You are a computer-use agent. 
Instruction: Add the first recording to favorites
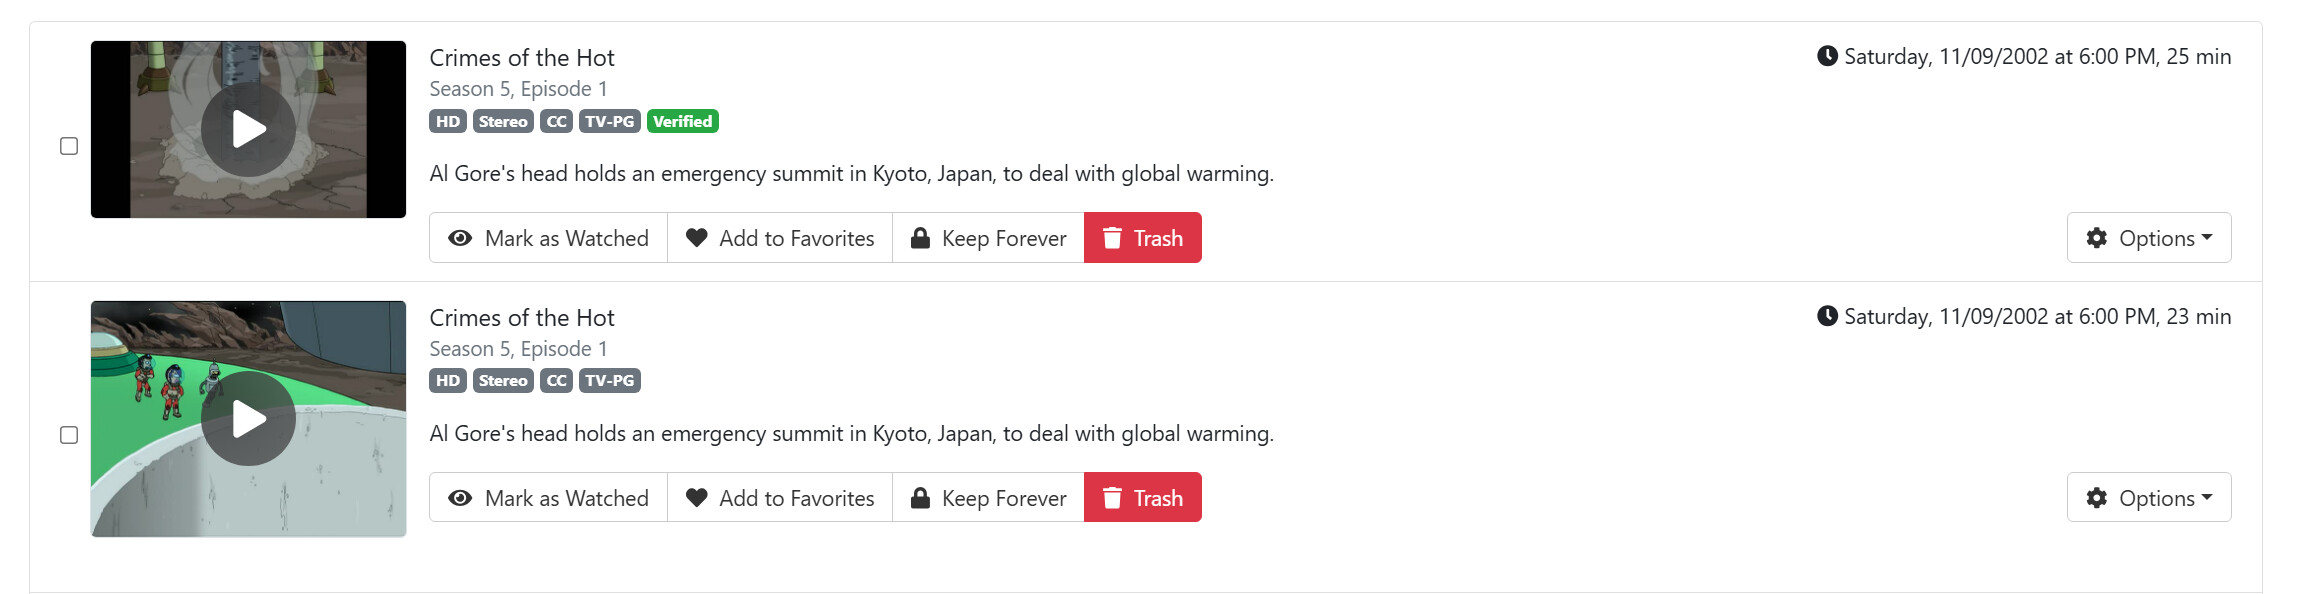[x=780, y=238]
